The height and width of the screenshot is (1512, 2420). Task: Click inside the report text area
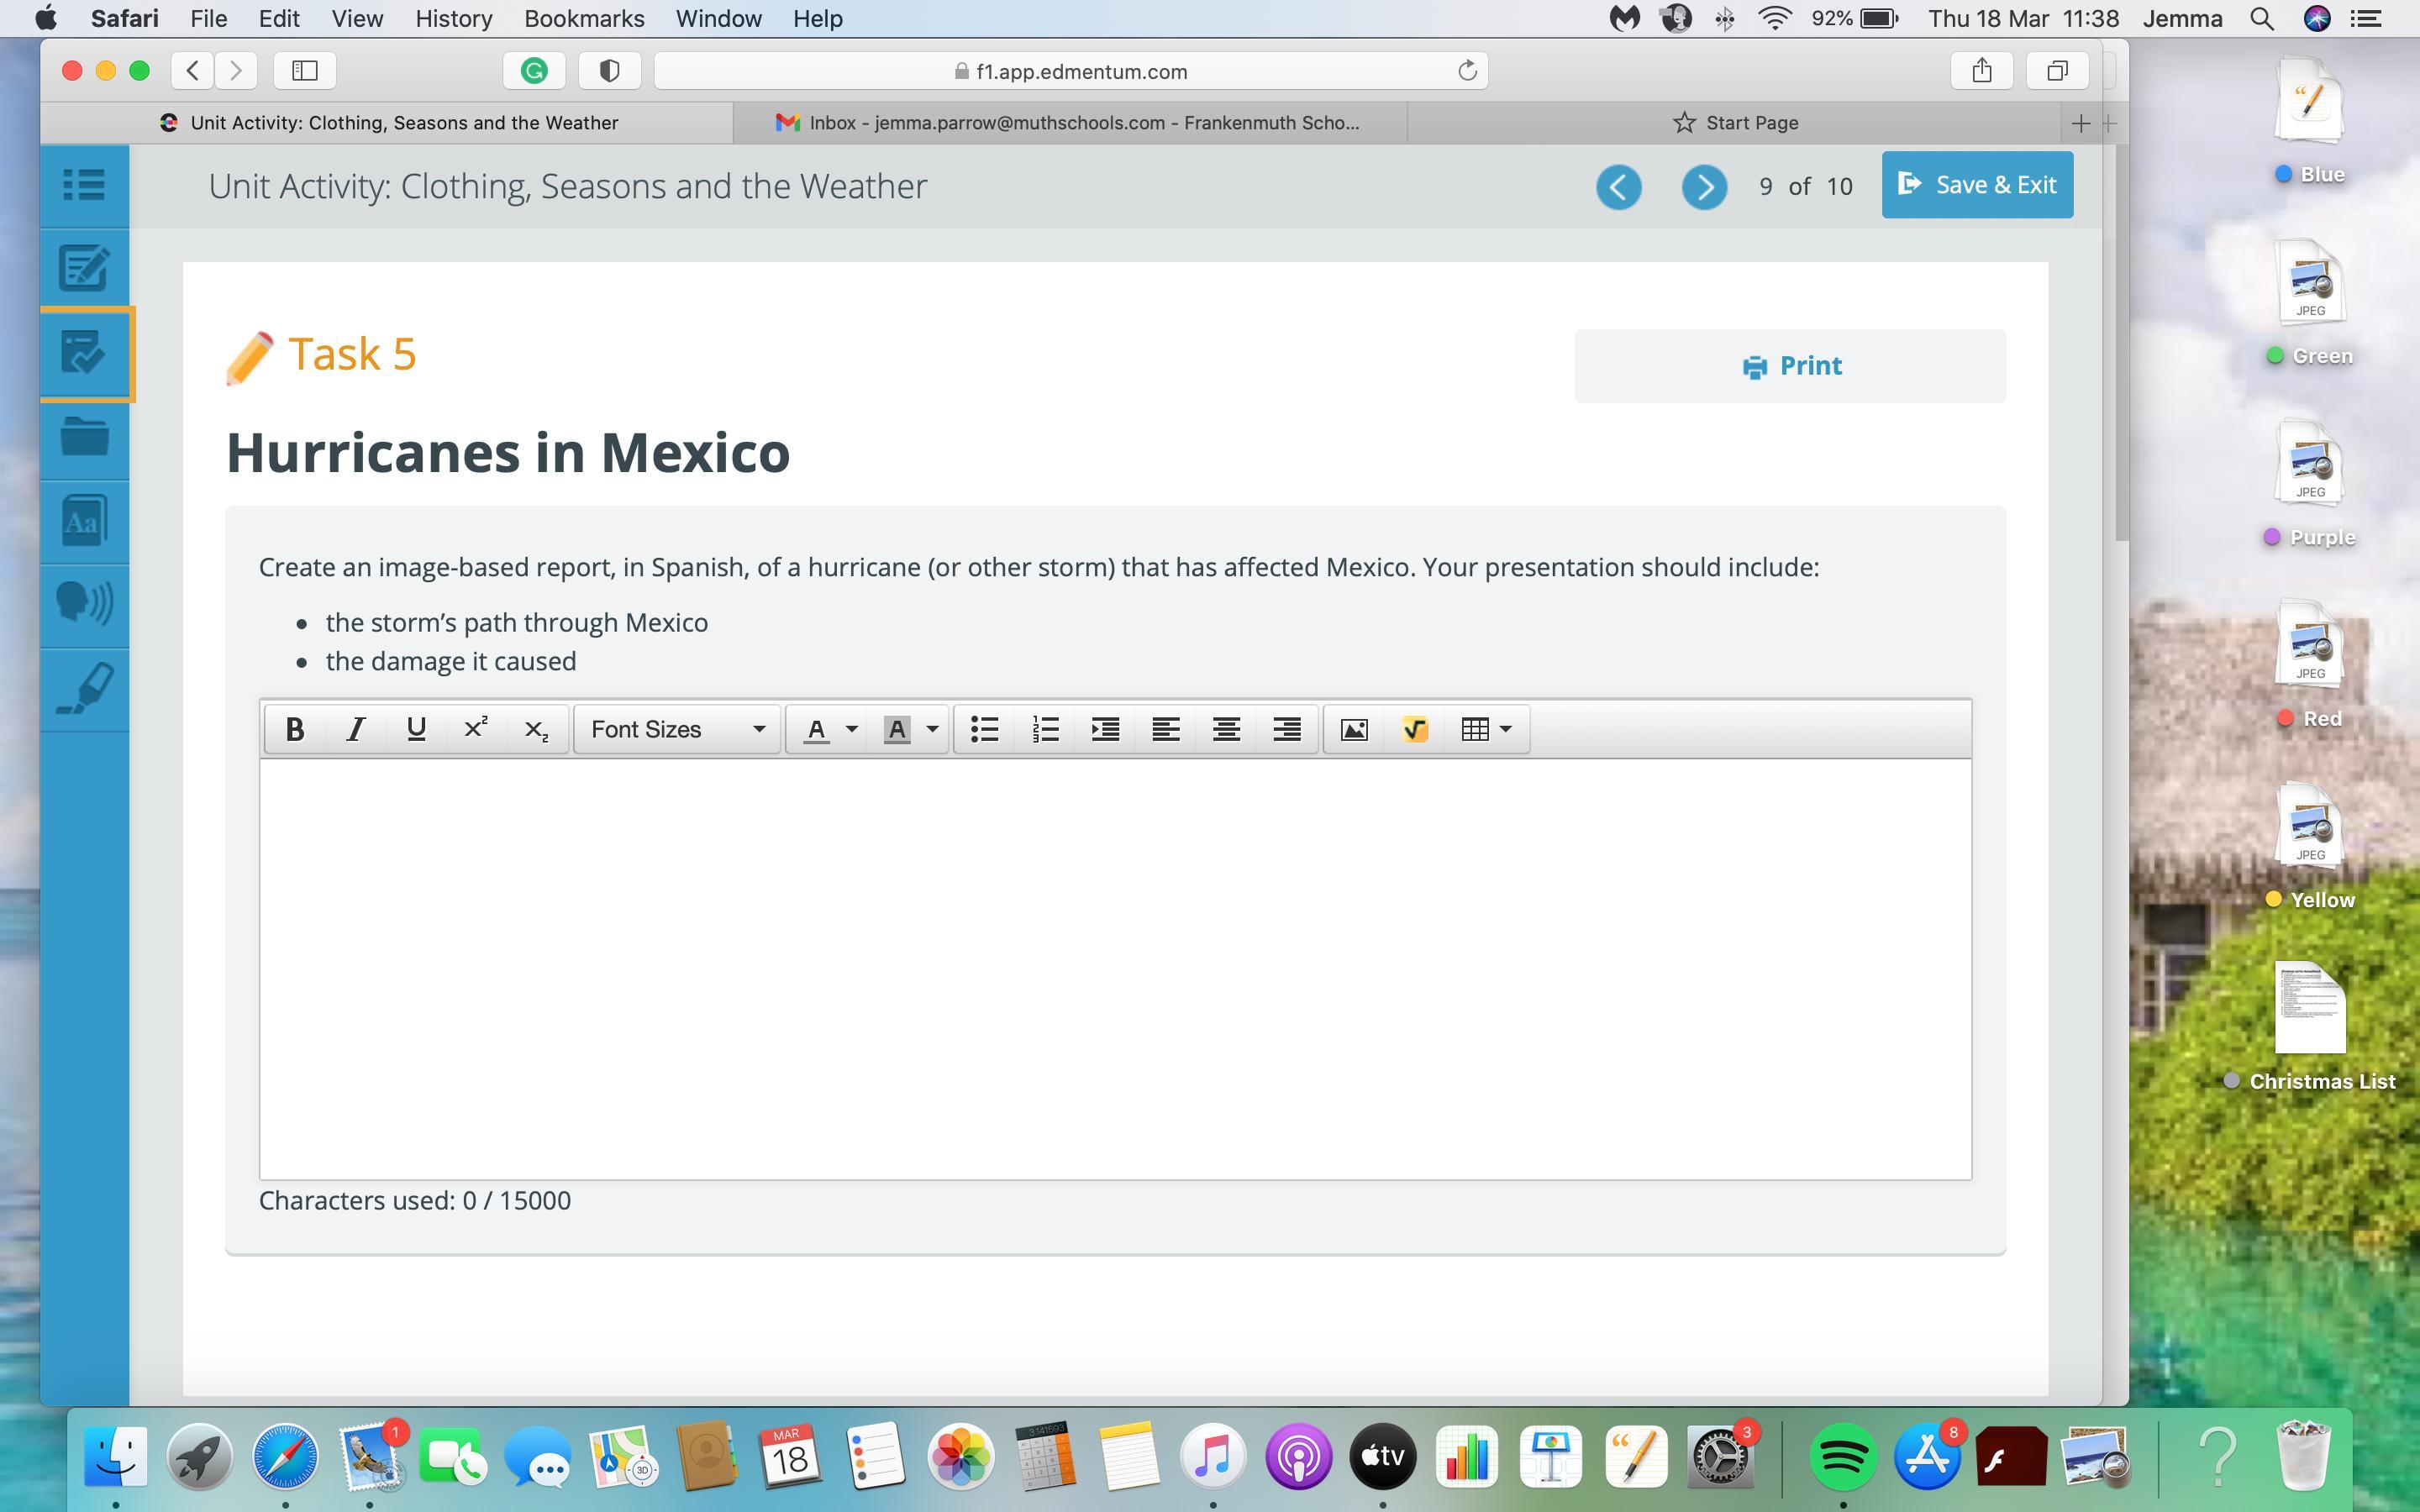click(x=1114, y=968)
